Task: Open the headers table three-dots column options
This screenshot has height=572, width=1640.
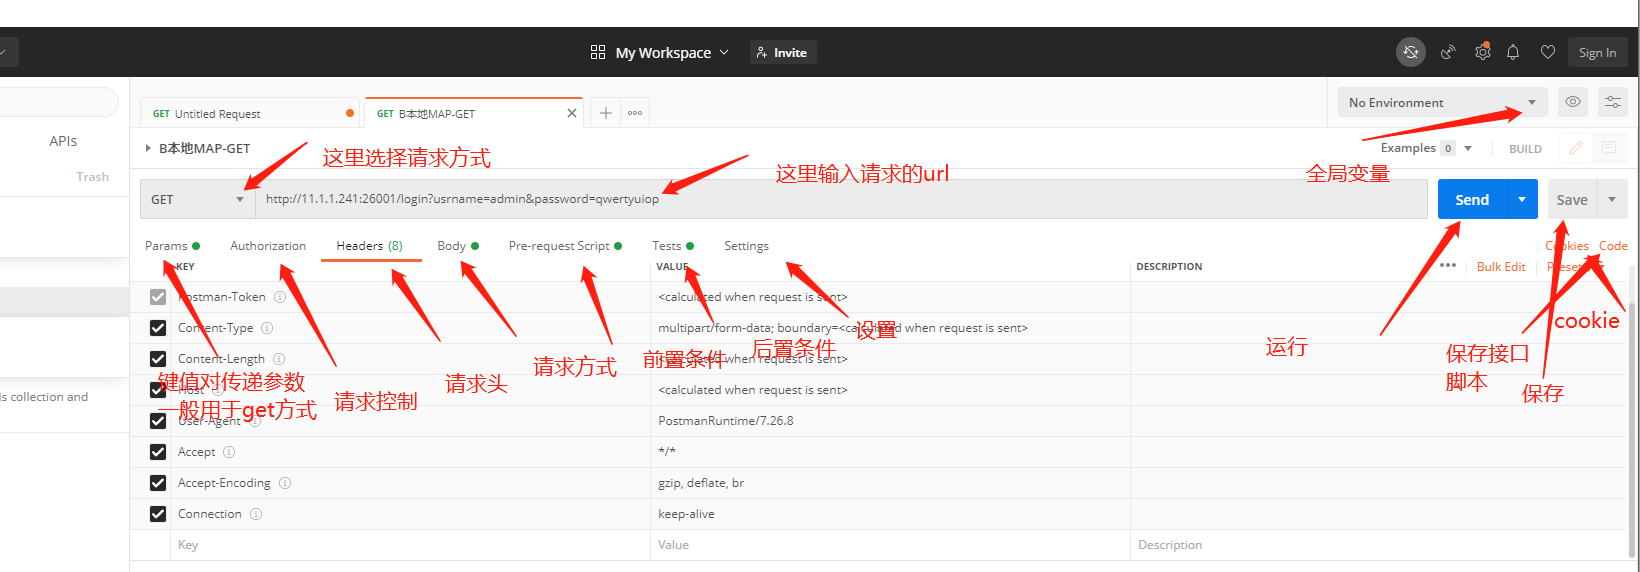Action: tap(1448, 266)
